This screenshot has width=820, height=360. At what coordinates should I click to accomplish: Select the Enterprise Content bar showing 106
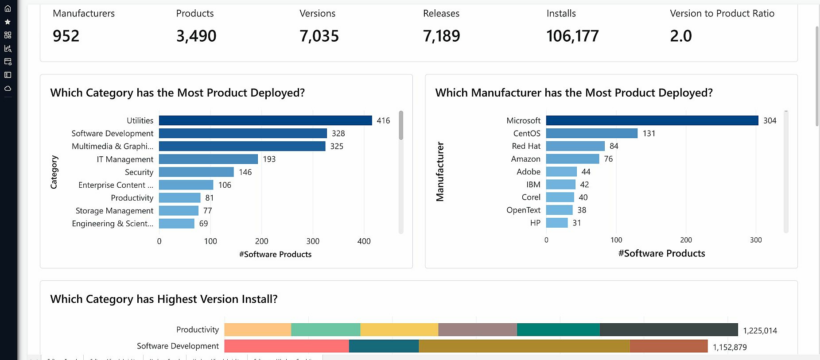[x=186, y=185]
